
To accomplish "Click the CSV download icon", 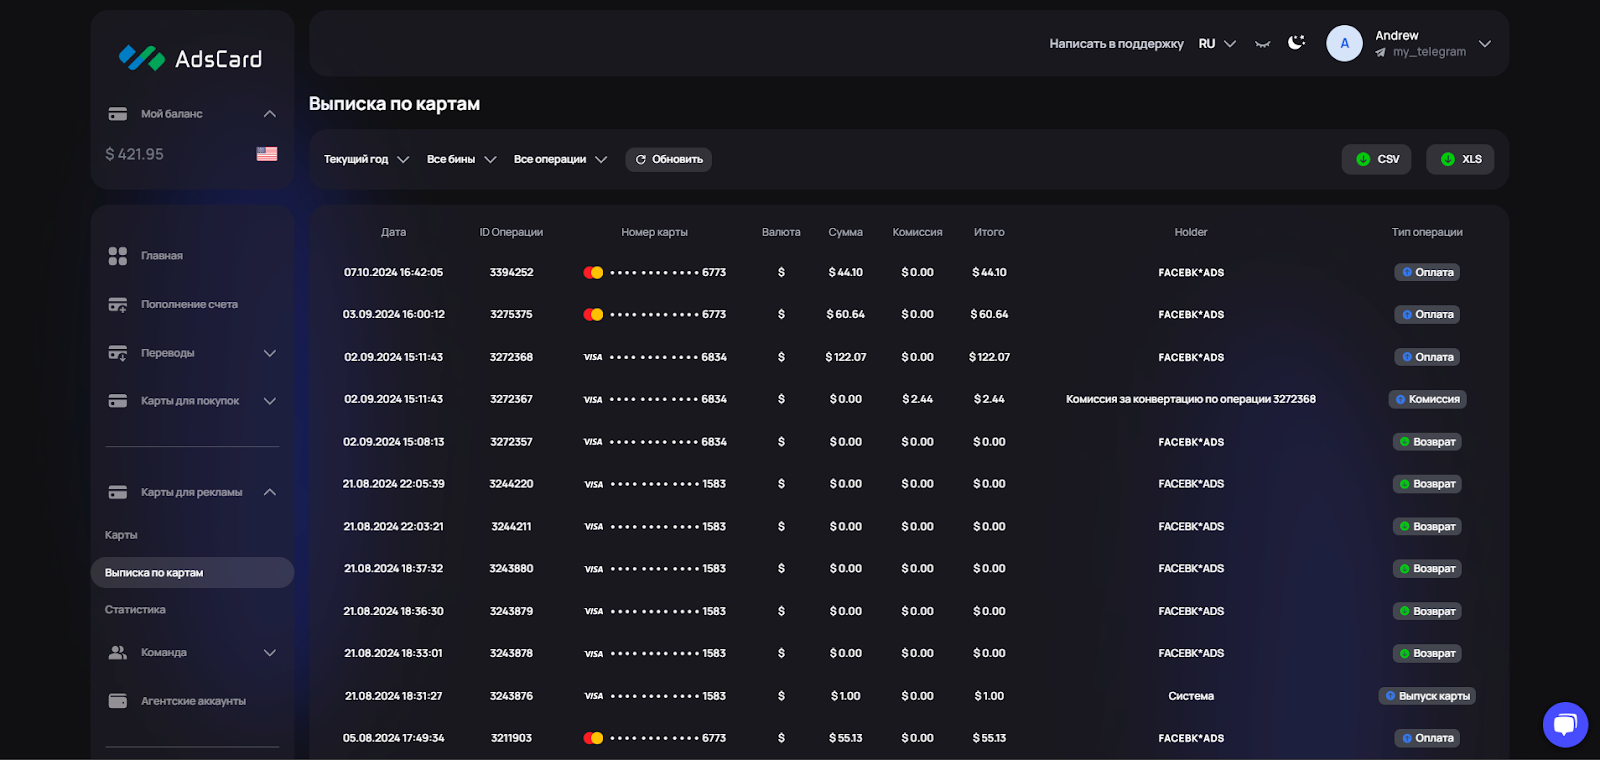I will tap(1362, 159).
